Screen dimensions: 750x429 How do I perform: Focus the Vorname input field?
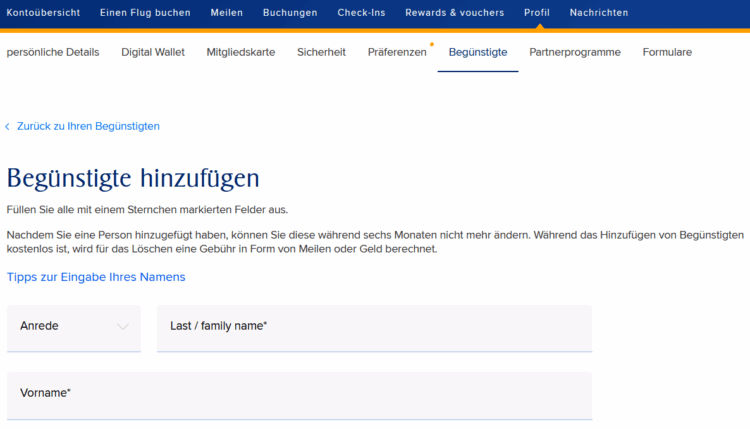tap(299, 396)
